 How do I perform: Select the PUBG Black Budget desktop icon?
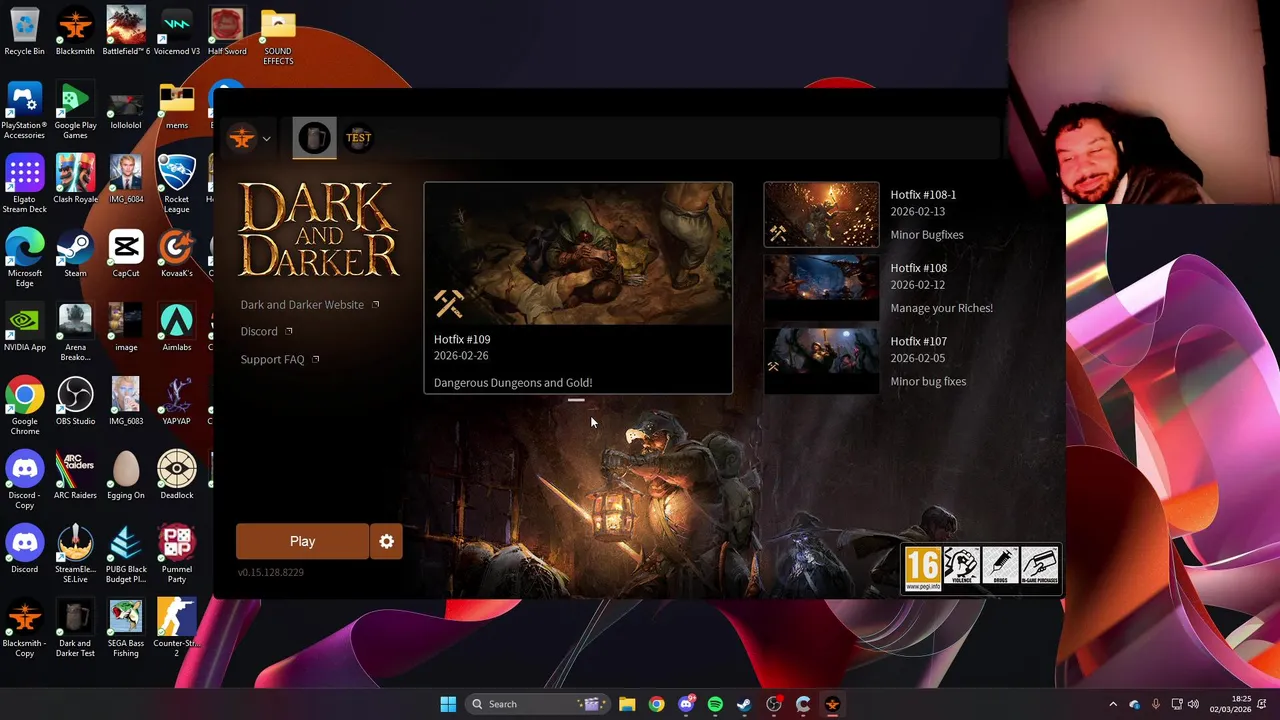[x=126, y=554]
